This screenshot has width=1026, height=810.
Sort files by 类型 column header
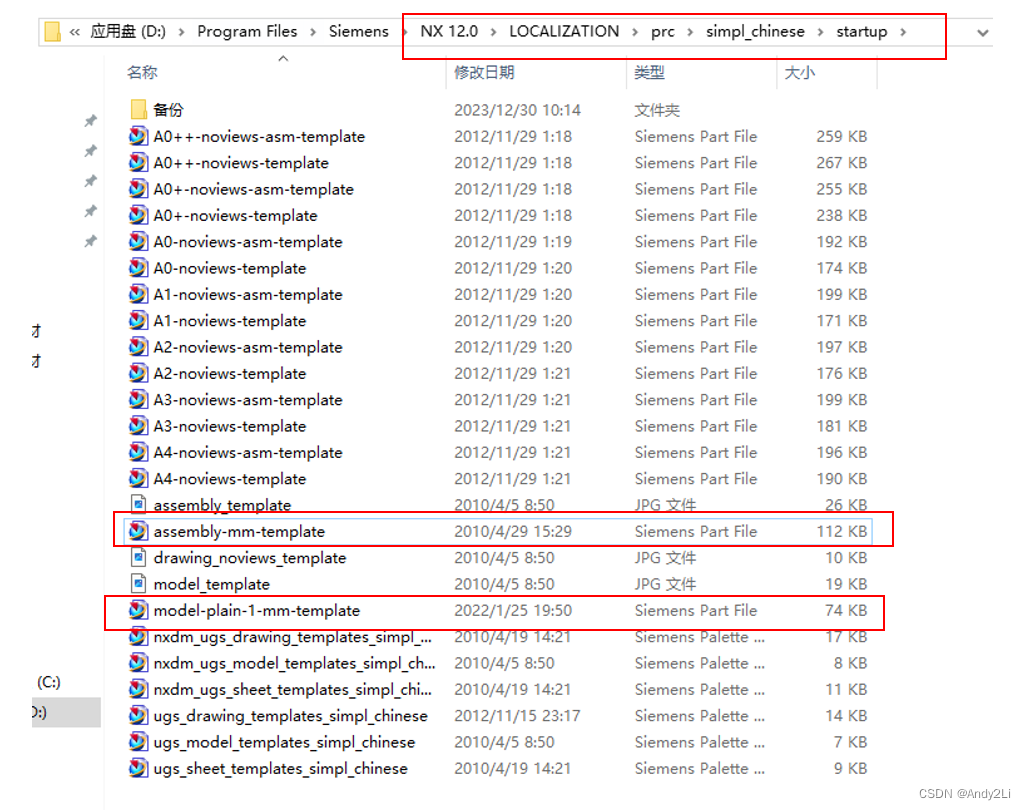click(649, 72)
